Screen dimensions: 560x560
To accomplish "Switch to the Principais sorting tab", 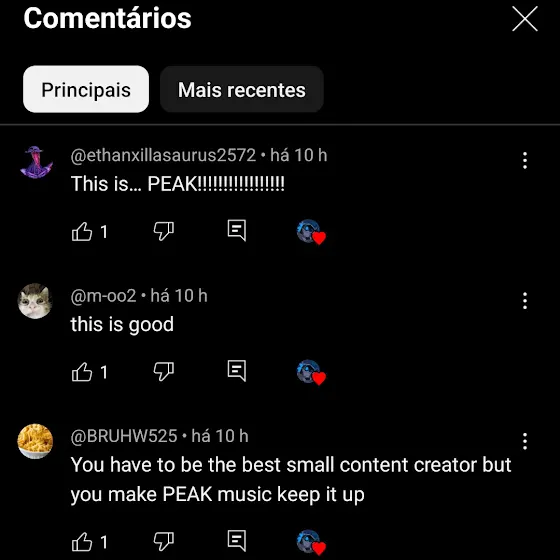I will [x=86, y=89].
